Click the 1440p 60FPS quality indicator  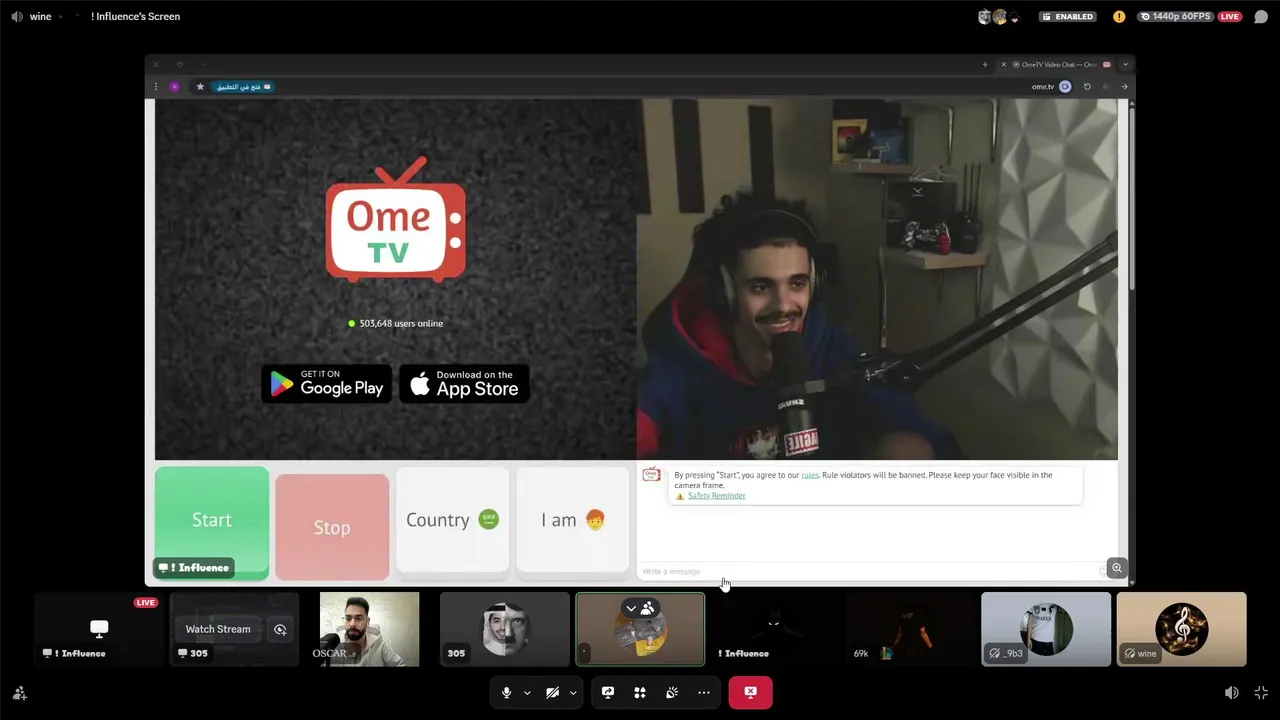tap(1176, 16)
